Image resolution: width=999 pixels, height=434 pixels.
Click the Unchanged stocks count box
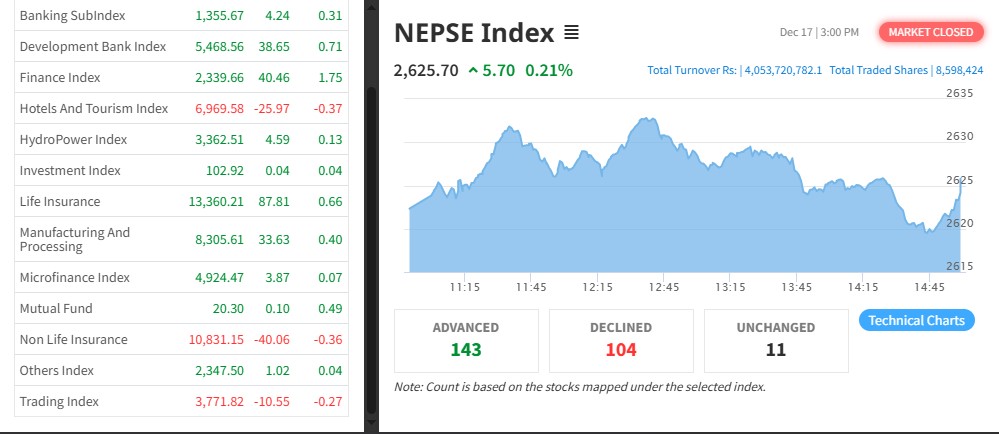click(x=776, y=339)
